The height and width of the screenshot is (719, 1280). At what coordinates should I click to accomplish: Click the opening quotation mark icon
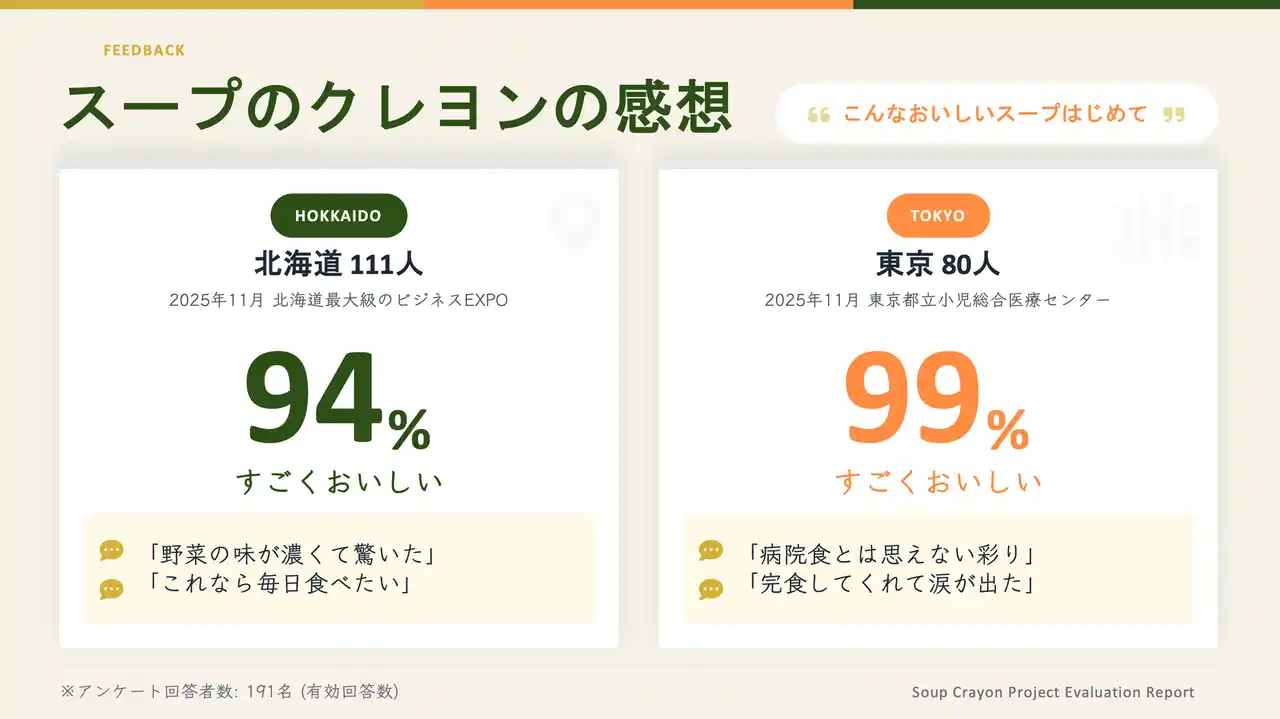pyautogui.click(x=818, y=115)
